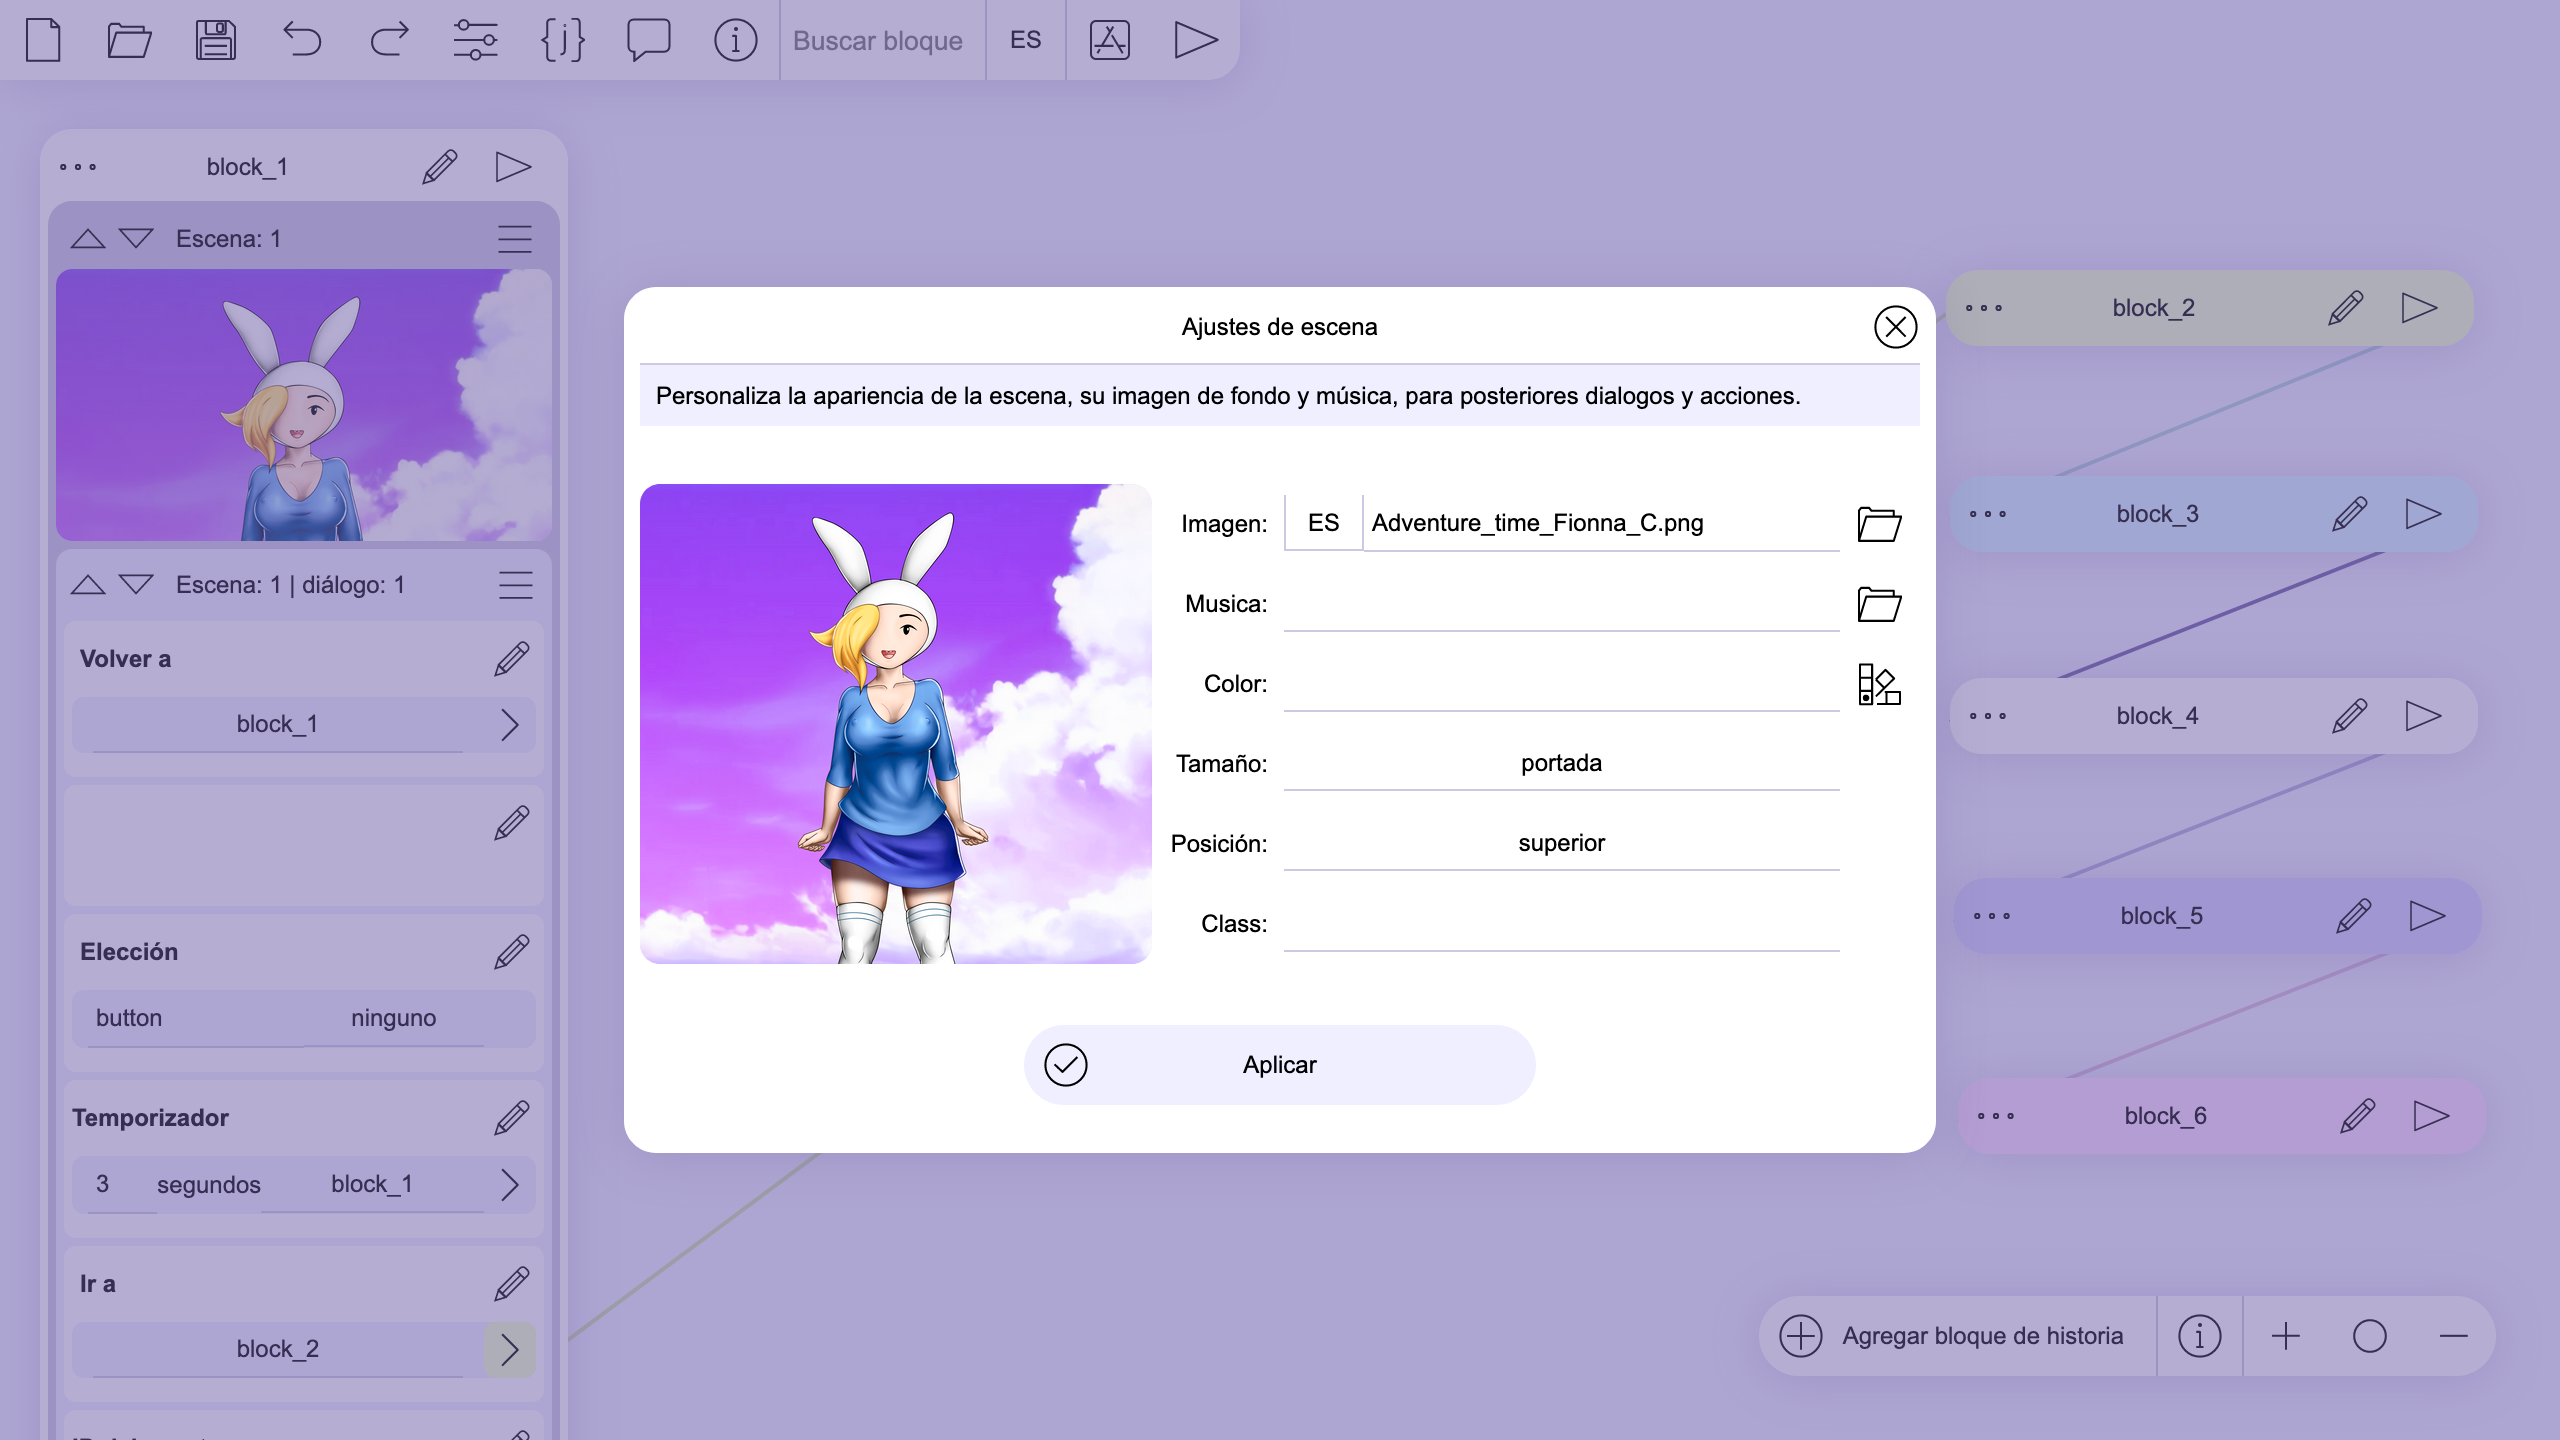Edit block_2 with pencil icon
The image size is (2560, 1440).
(2345, 308)
